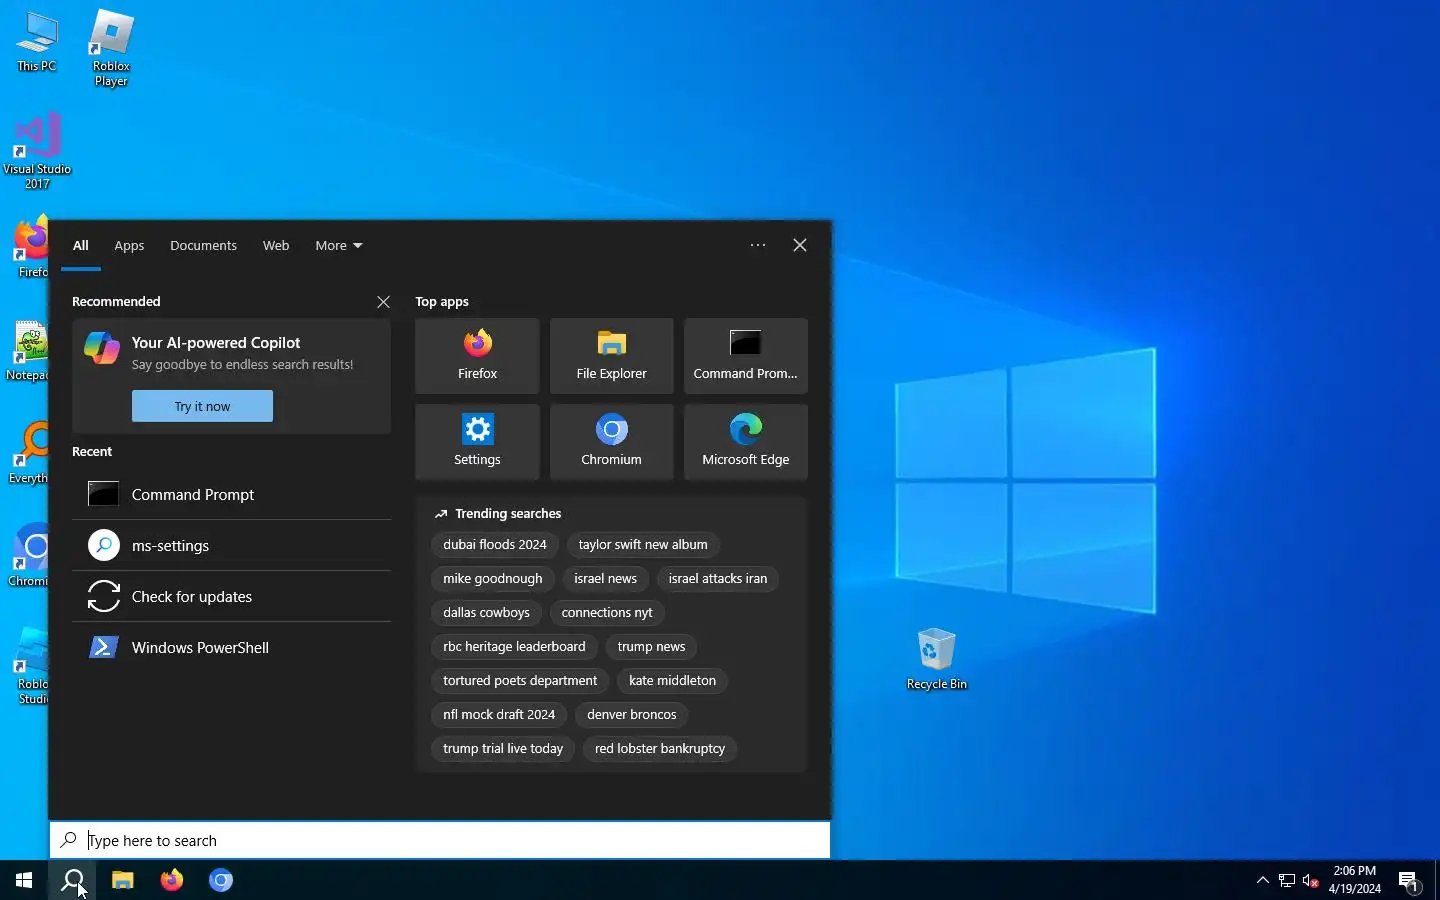The height and width of the screenshot is (900, 1440).
Task: Open Settings tile in Top apps
Action: tap(477, 442)
